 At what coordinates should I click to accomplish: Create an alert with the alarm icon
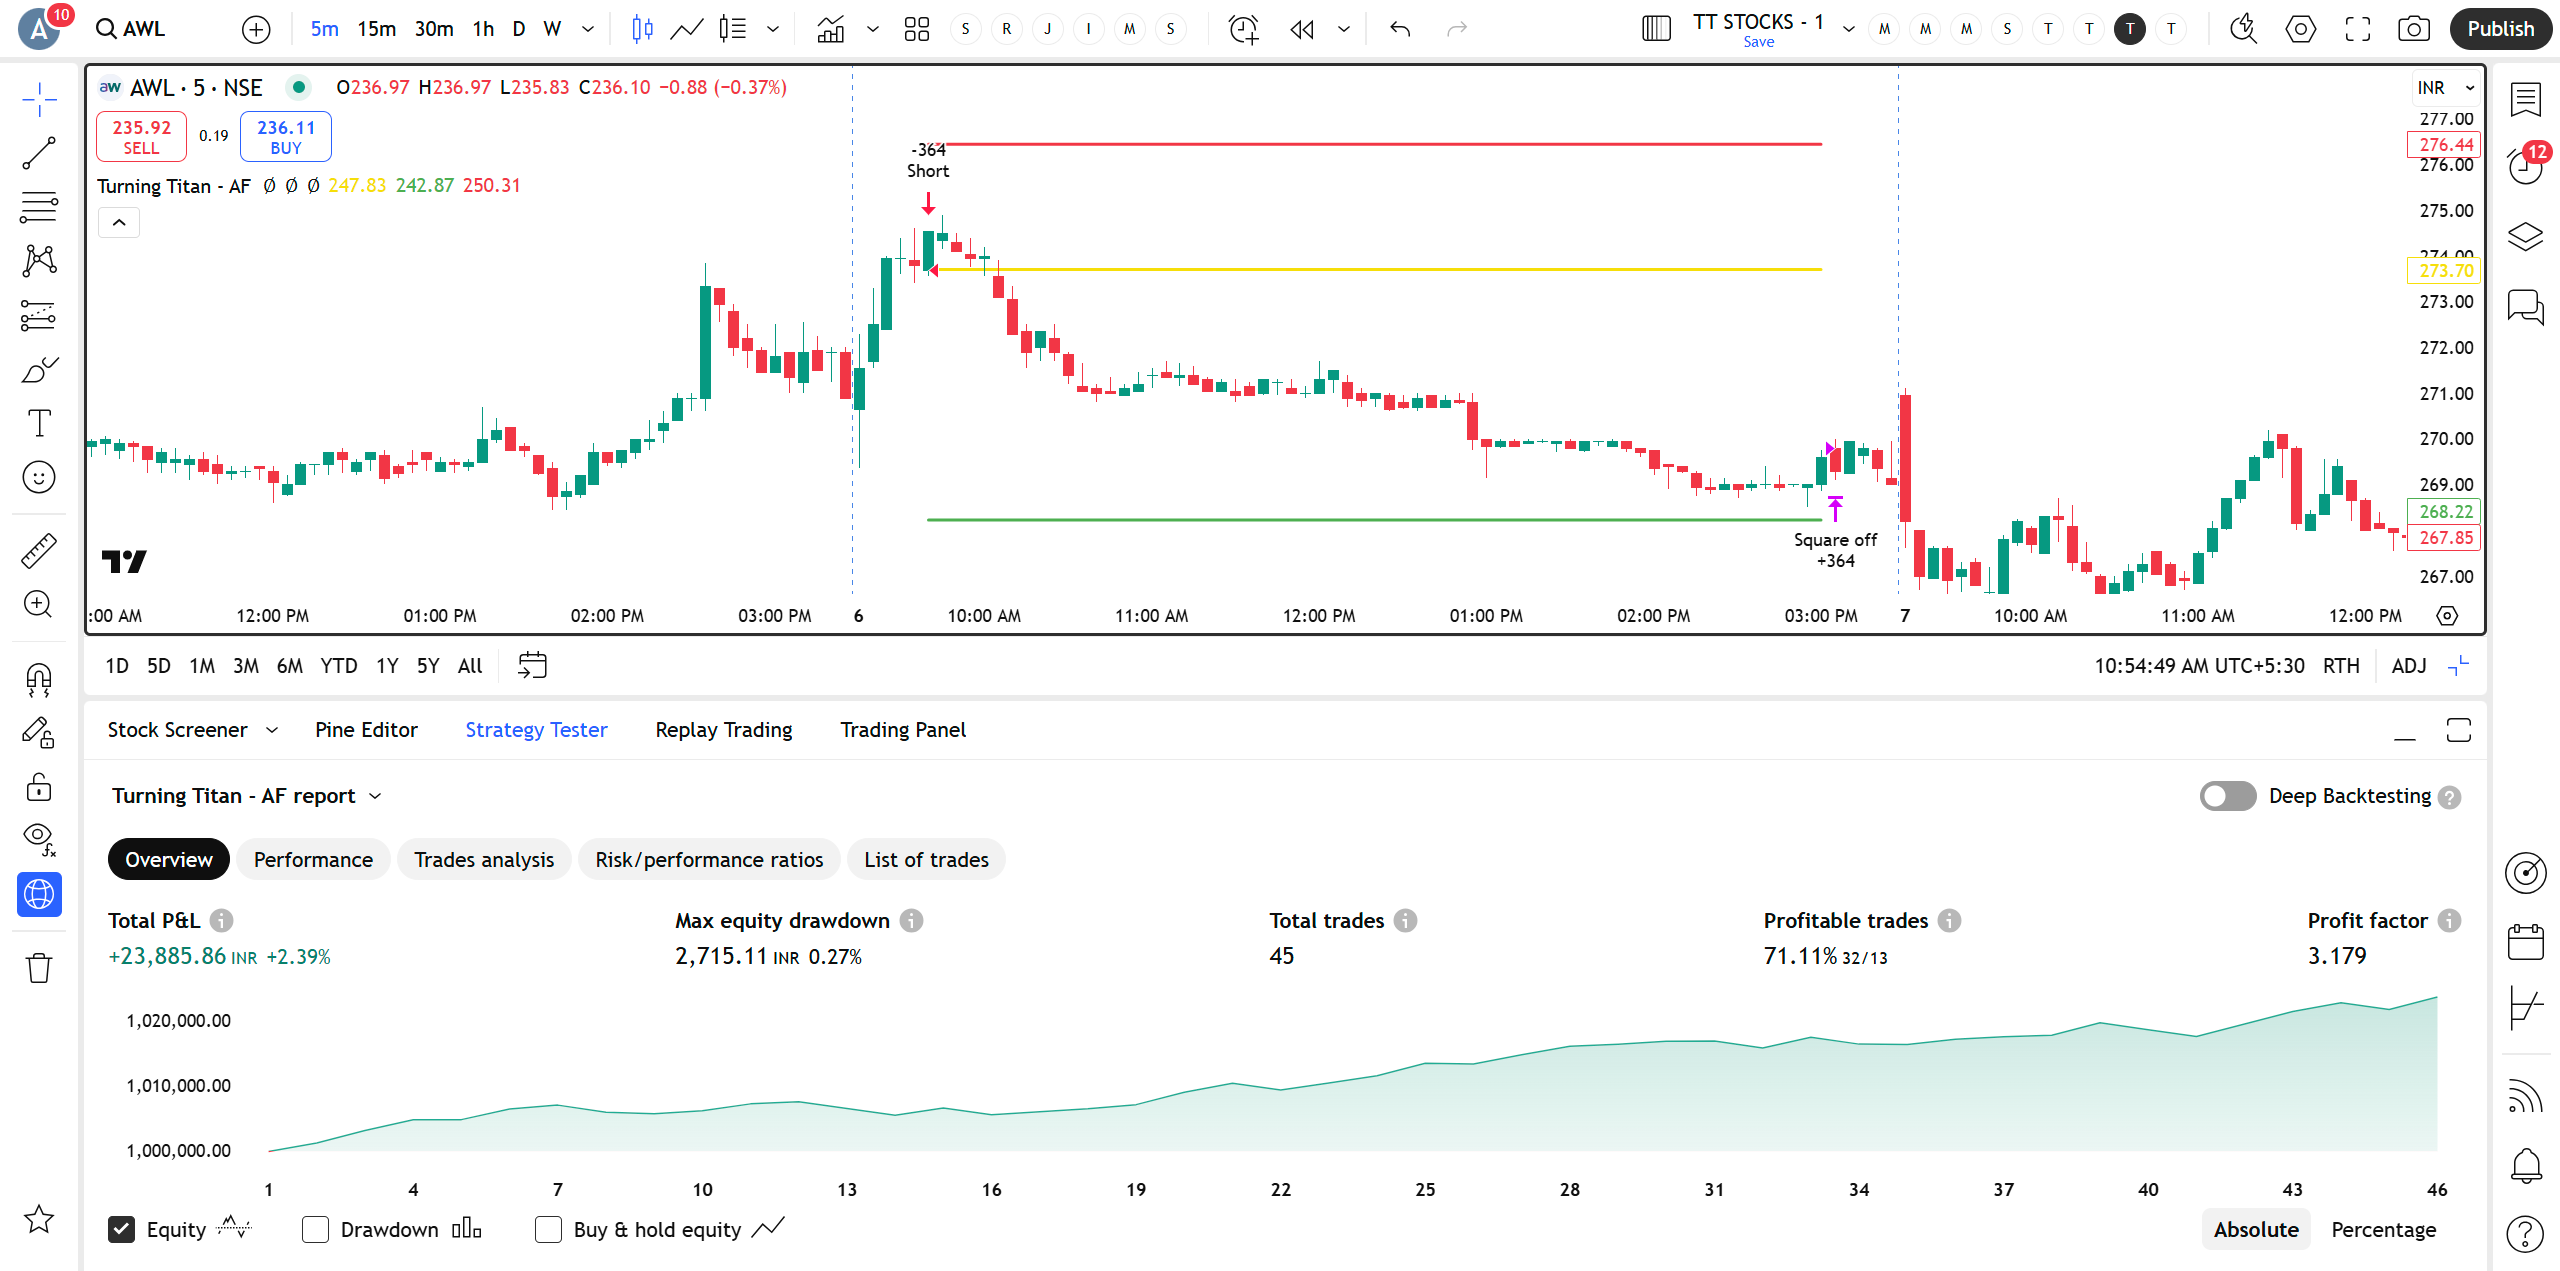pyautogui.click(x=1243, y=29)
